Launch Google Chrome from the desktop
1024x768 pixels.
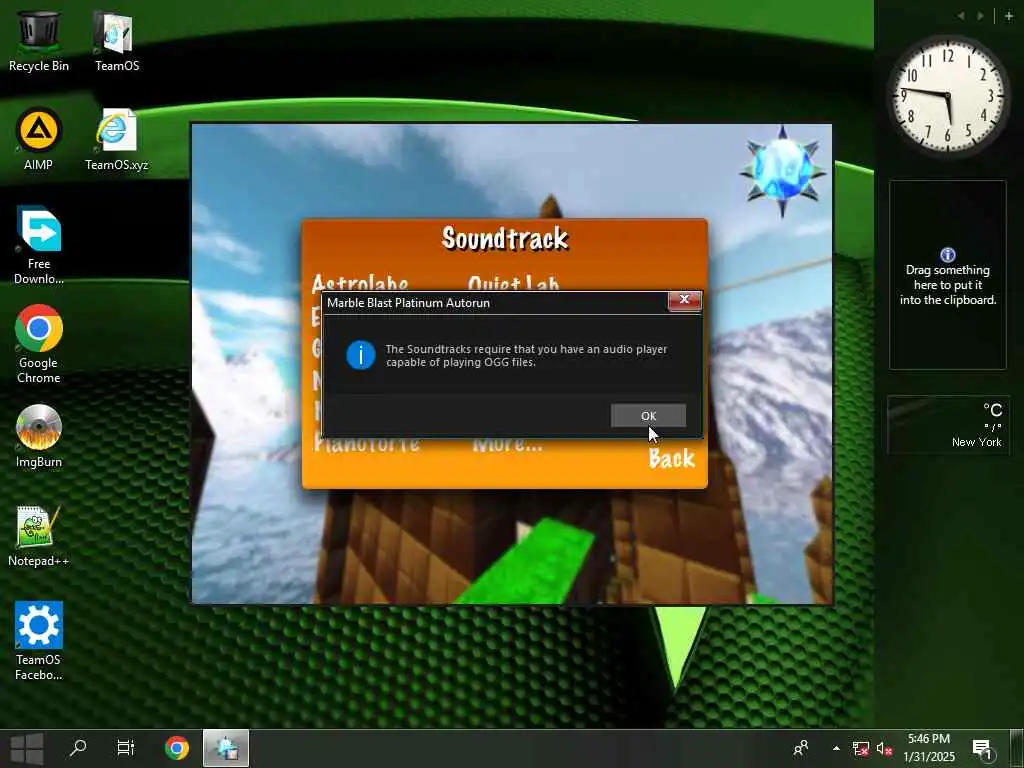[x=39, y=344]
